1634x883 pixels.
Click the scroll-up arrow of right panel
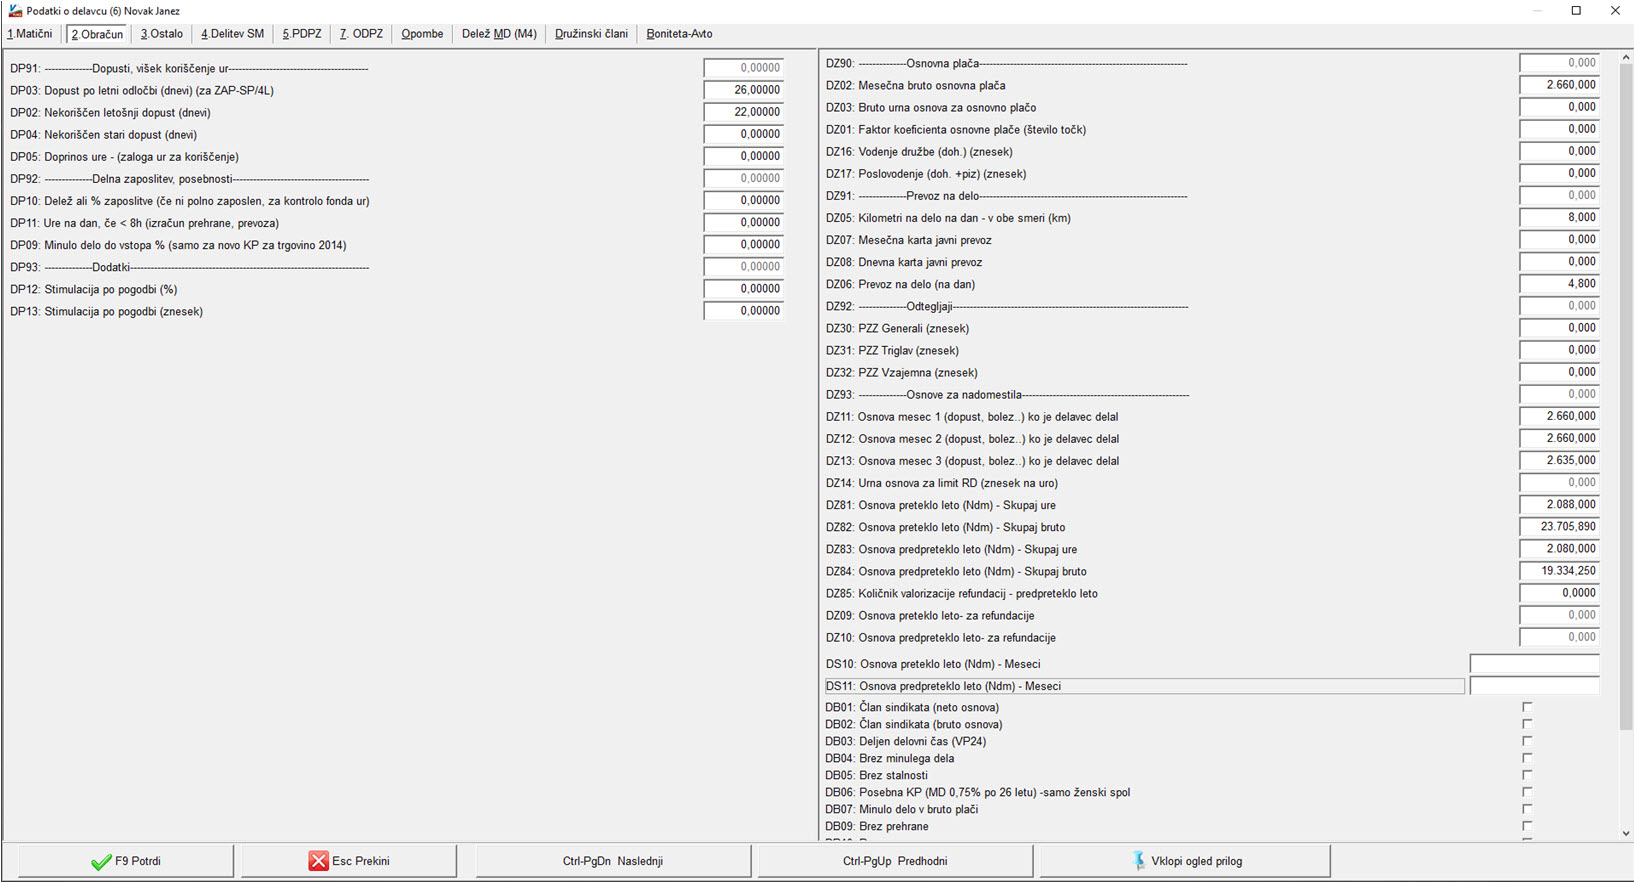pos(1626,57)
